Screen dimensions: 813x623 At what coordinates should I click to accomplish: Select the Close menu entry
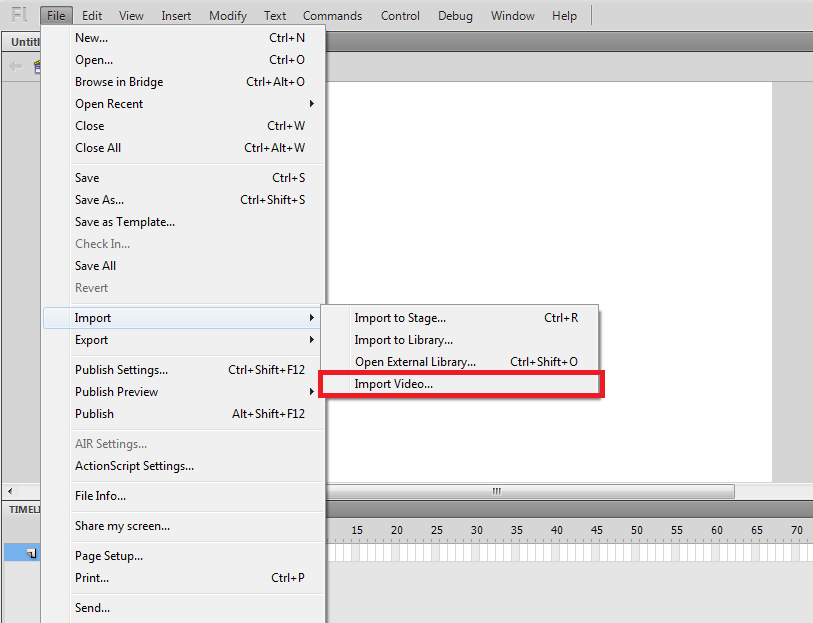184,126
